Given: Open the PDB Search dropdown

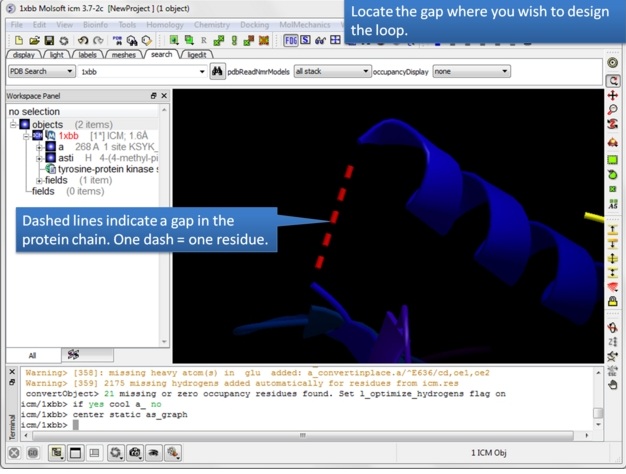Looking at the screenshot, I should [x=41, y=72].
